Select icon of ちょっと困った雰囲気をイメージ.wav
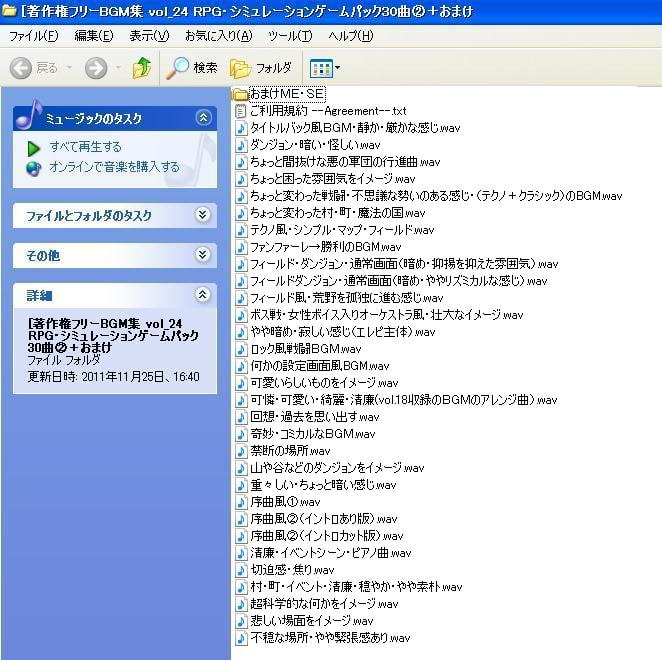The width and height of the screenshot is (662, 660). tap(241, 179)
